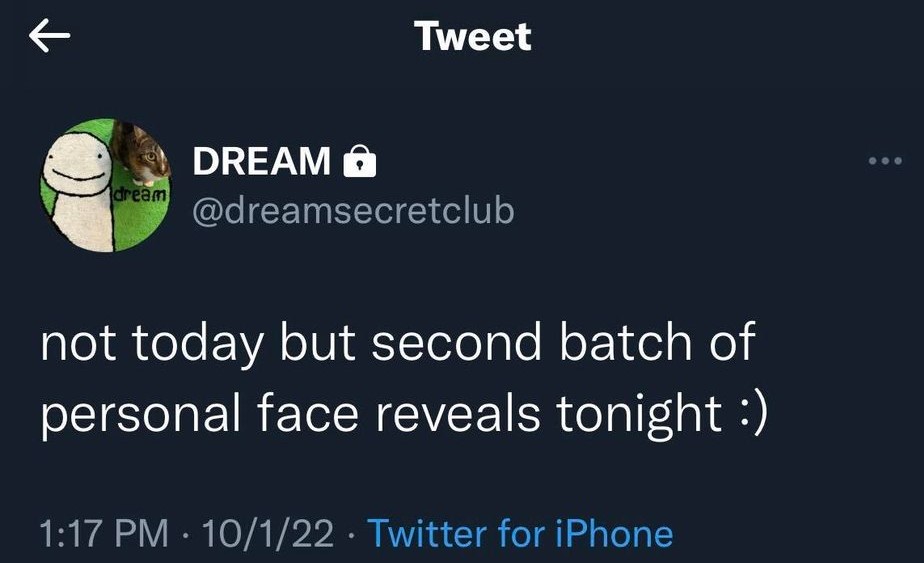Click the protected account lock icon
Image resolution: width=924 pixels, height=563 pixels.
[x=359, y=160]
